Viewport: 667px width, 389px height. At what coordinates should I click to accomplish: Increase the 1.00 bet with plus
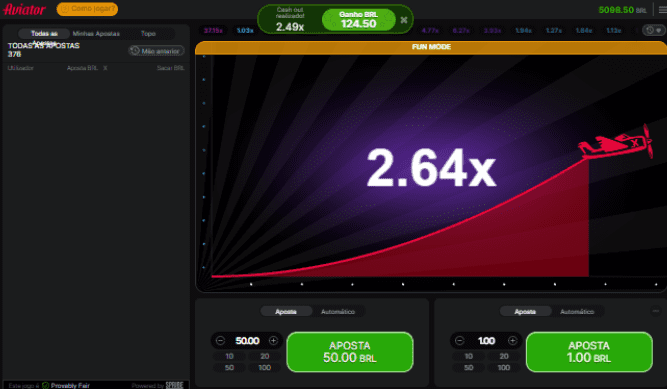point(513,340)
